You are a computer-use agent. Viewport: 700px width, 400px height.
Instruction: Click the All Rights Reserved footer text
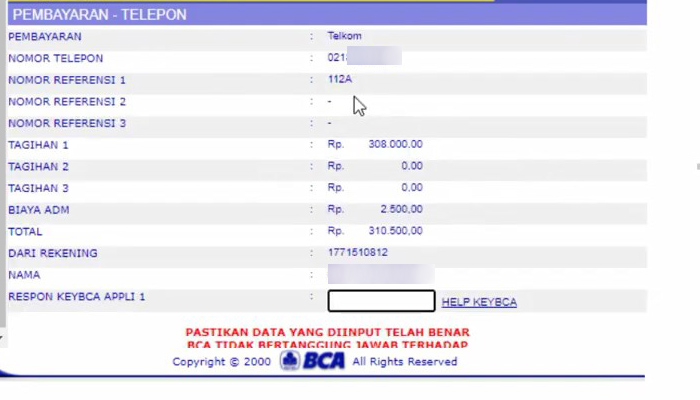pos(404,361)
